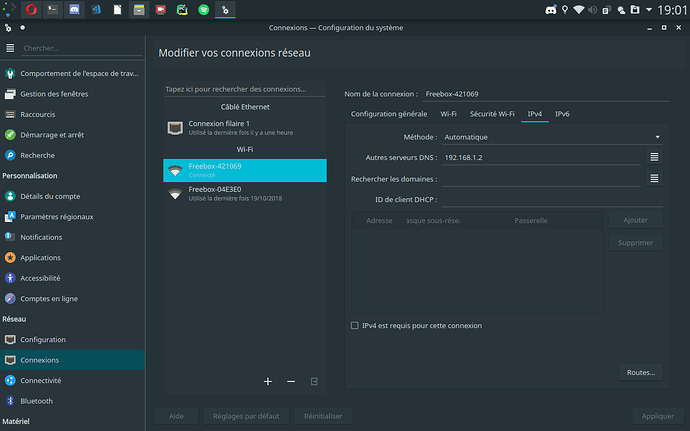Image resolution: width=690 pixels, height=431 pixels.
Task: Select Freebox-04E3E0 Wi-Fi connection
Action: point(245,193)
